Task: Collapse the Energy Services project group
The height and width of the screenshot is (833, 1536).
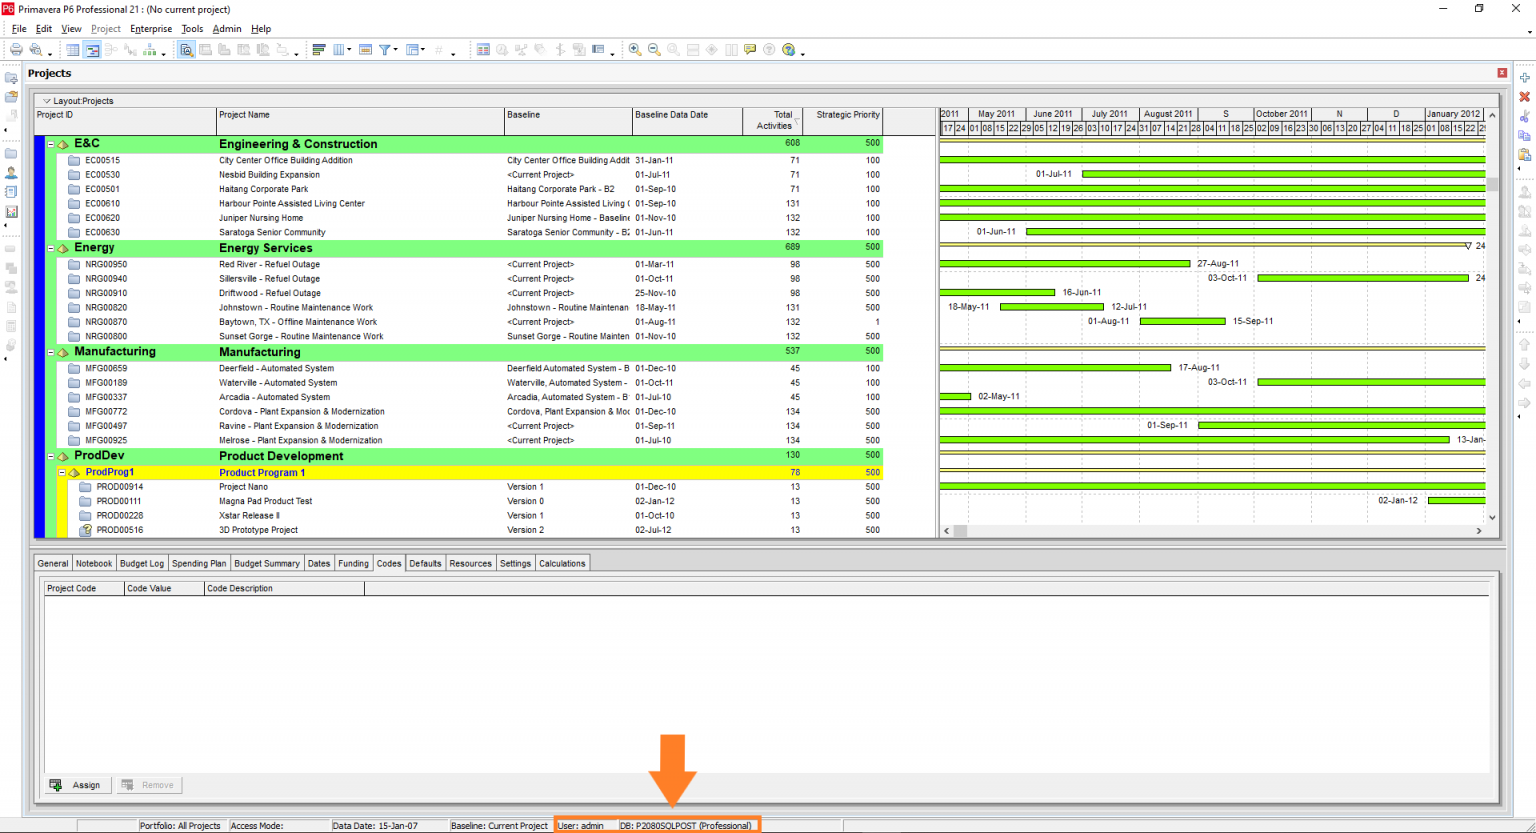Action: pos(50,247)
